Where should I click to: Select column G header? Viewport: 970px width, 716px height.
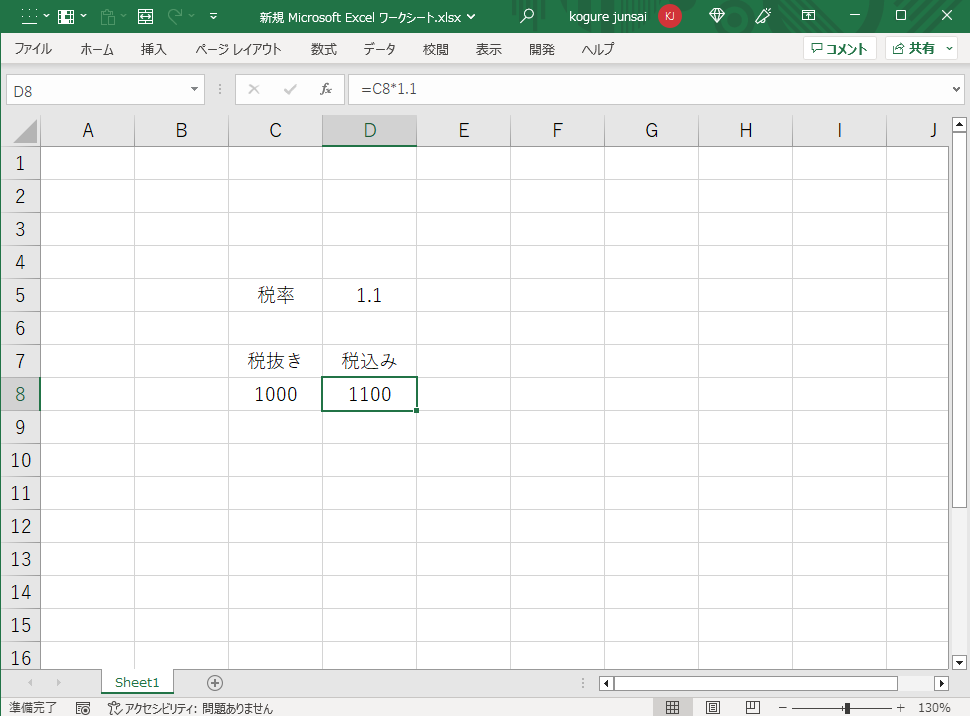click(x=651, y=131)
